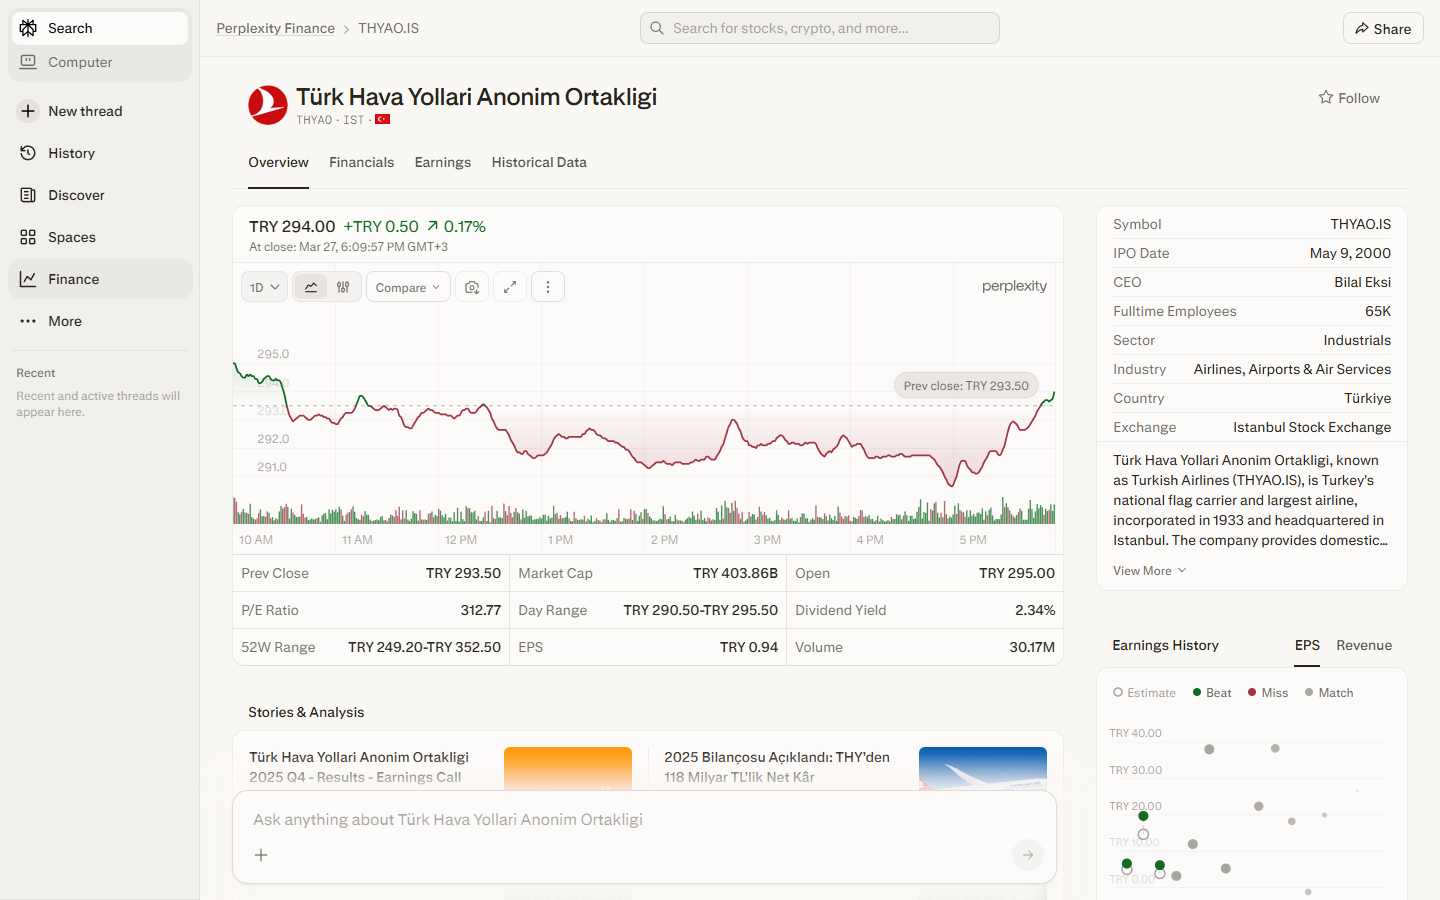Click the price change 0.17% indicator
Image resolution: width=1440 pixels, height=900 pixels.
tap(456, 227)
